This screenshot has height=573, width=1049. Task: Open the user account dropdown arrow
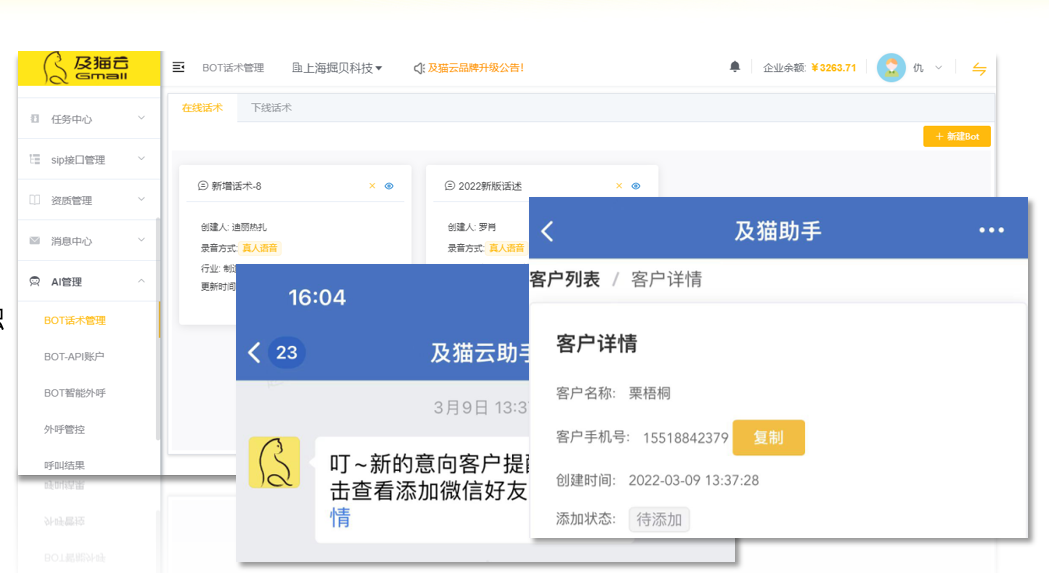(x=939, y=68)
